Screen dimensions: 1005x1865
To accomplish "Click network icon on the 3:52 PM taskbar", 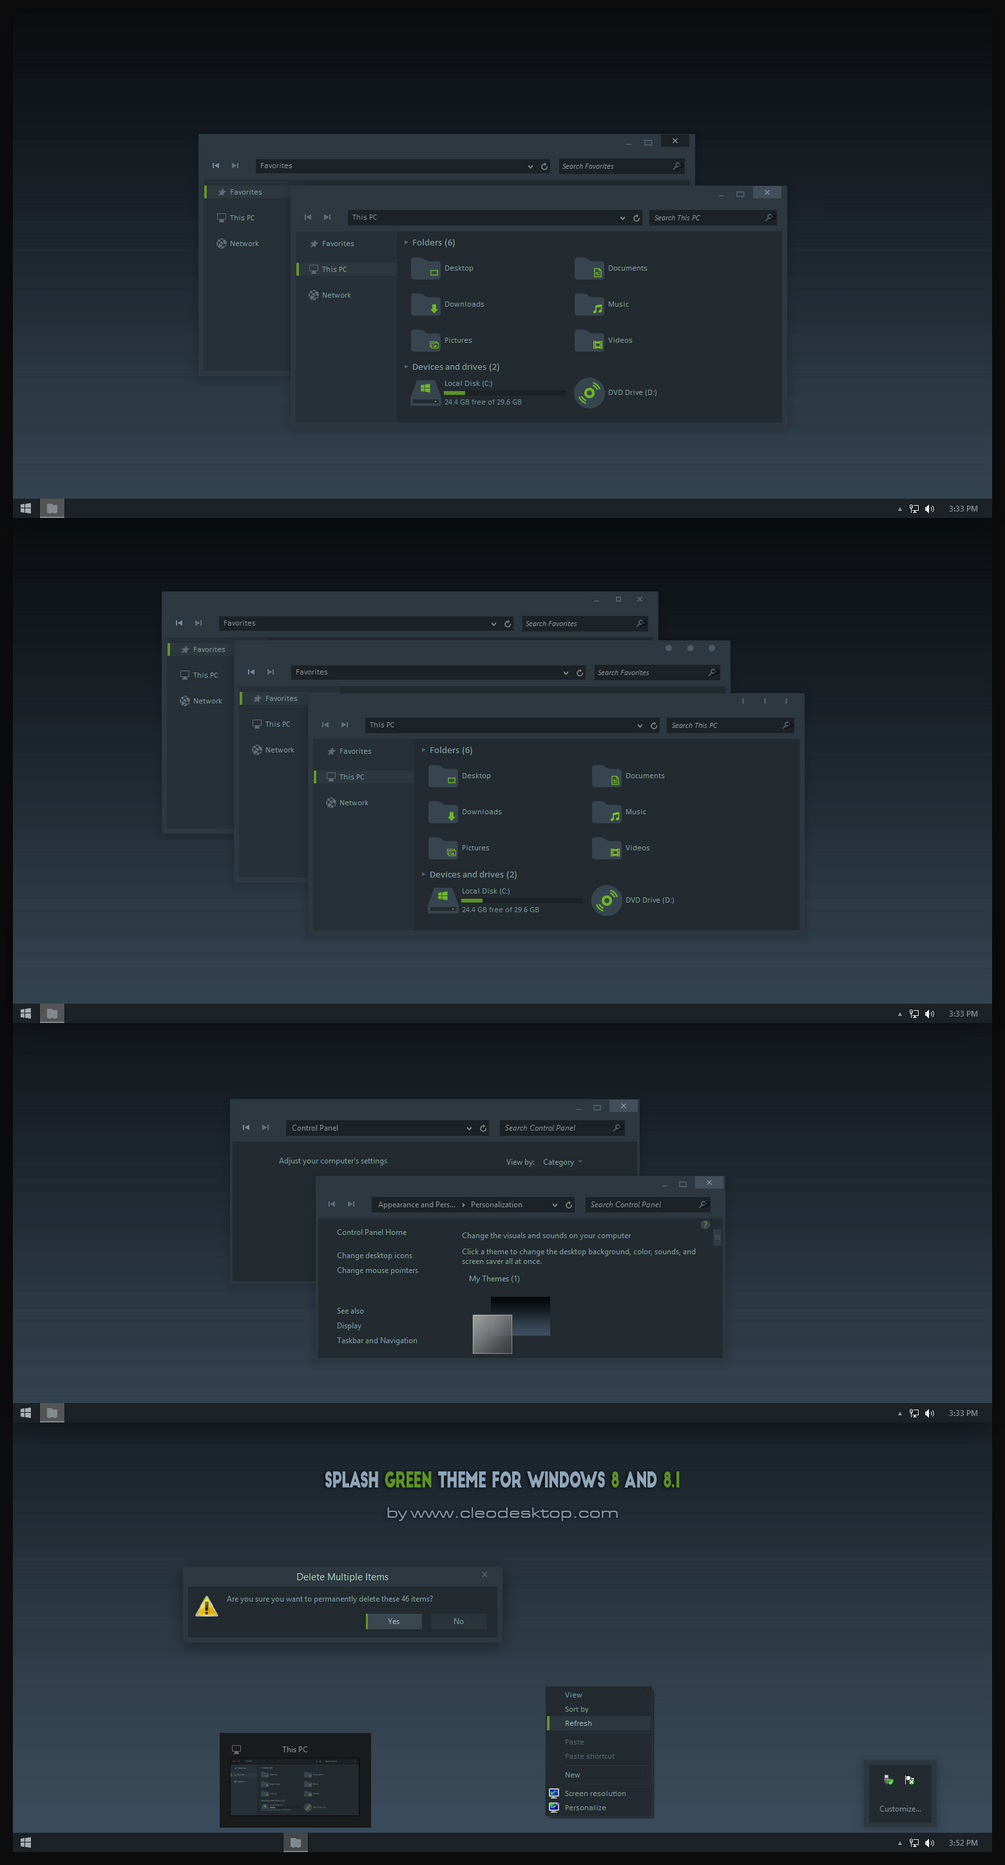I will (x=914, y=1843).
